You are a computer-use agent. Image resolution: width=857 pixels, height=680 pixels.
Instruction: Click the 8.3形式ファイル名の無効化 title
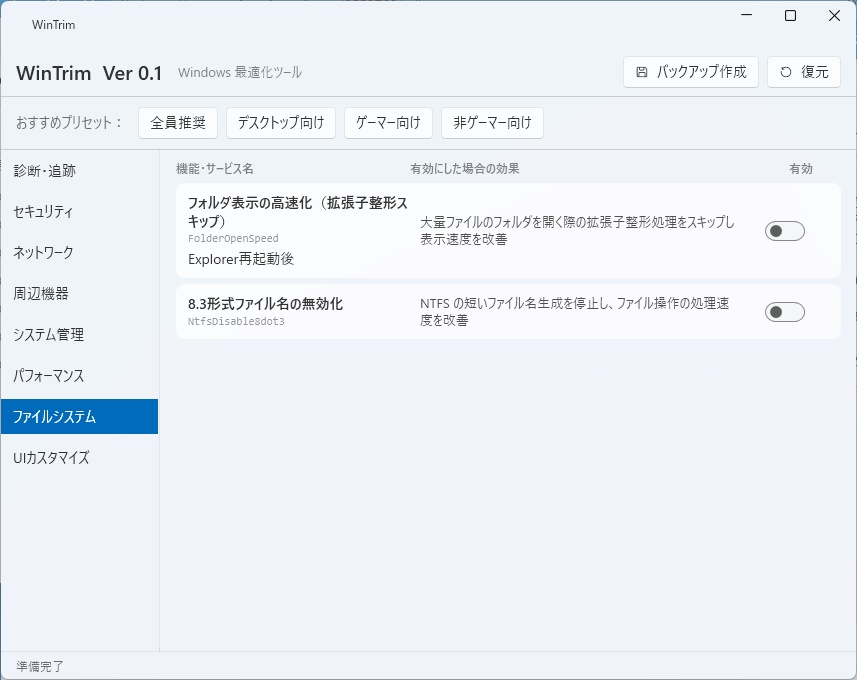(265, 304)
